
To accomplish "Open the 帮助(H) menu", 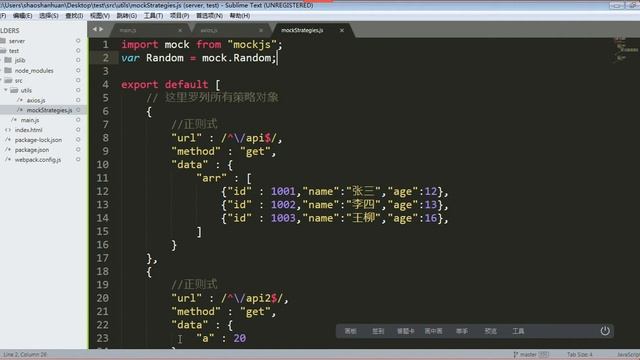I will point(240,16).
